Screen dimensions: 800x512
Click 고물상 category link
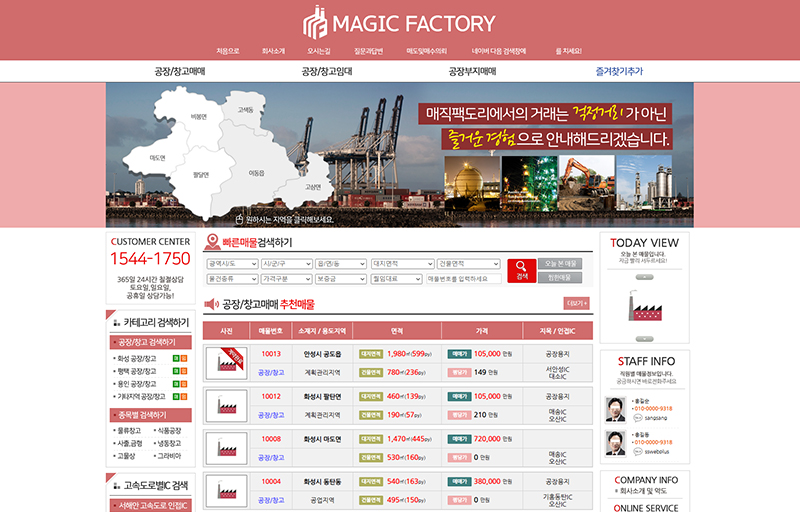126,456
